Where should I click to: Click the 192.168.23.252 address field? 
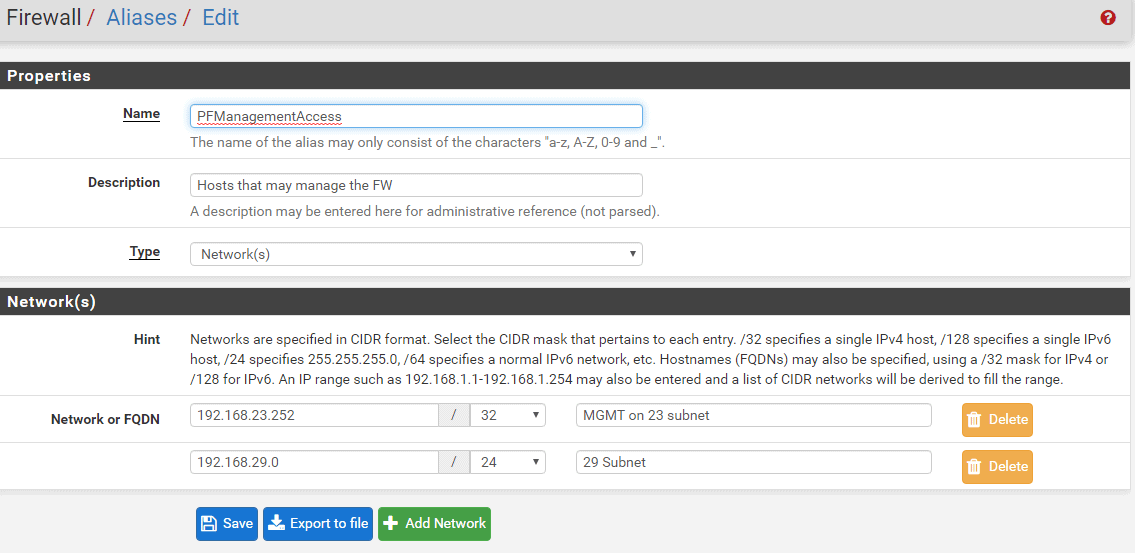314,415
